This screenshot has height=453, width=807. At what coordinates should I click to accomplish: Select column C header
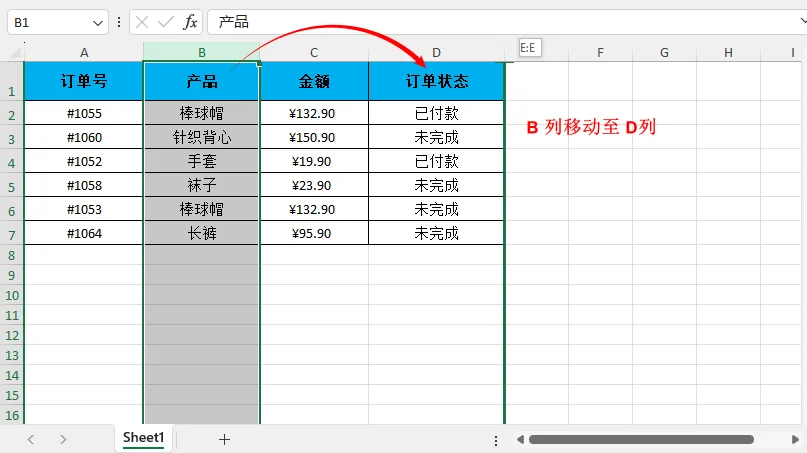[x=314, y=53]
